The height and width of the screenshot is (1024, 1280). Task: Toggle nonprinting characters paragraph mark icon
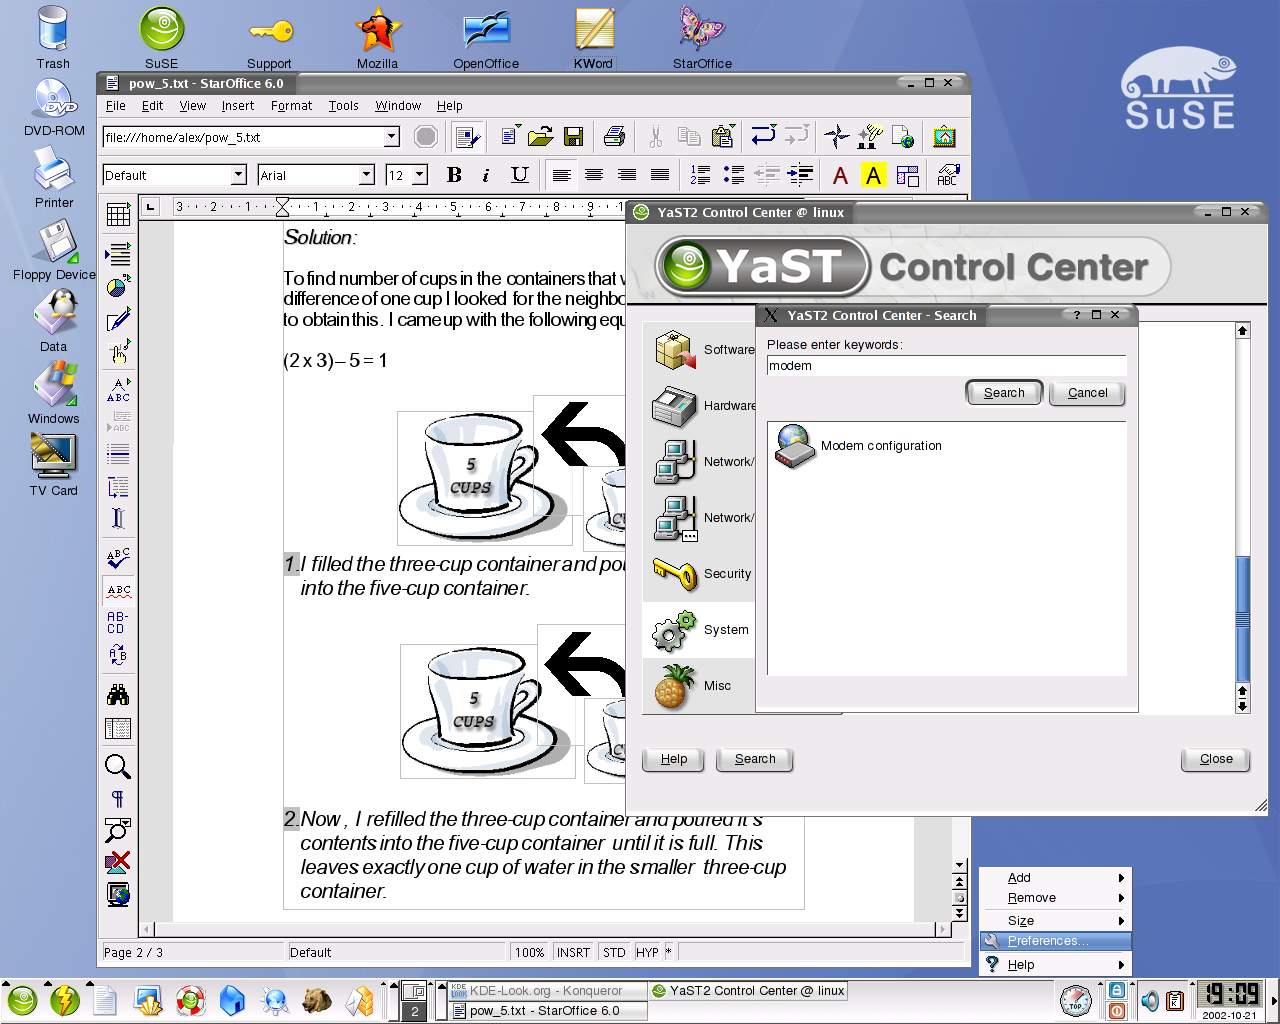[x=118, y=798]
